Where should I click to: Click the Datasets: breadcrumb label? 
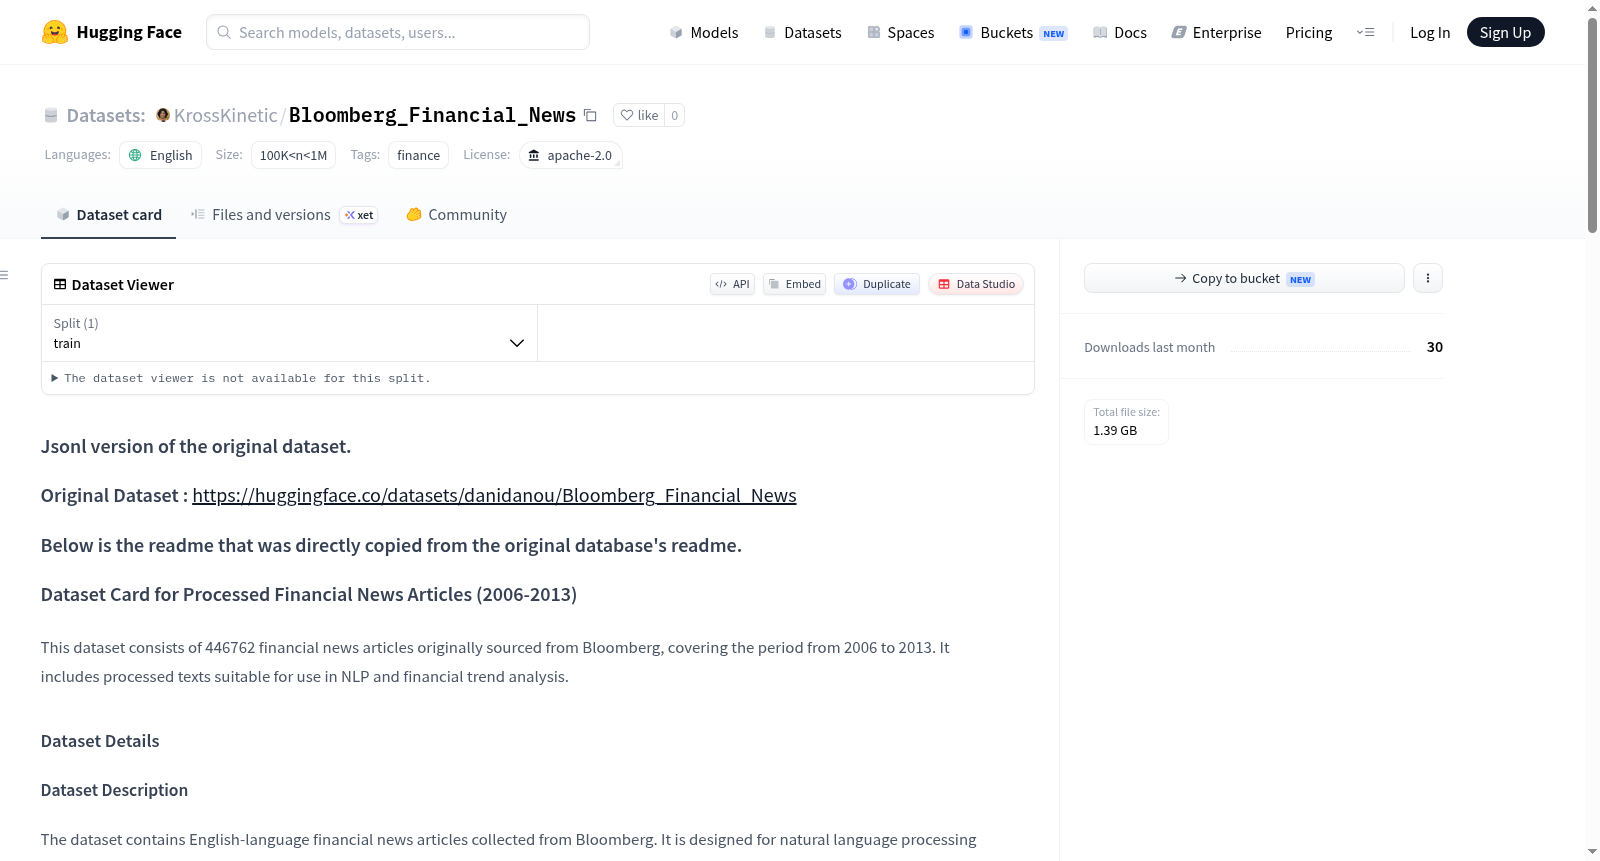pos(106,115)
